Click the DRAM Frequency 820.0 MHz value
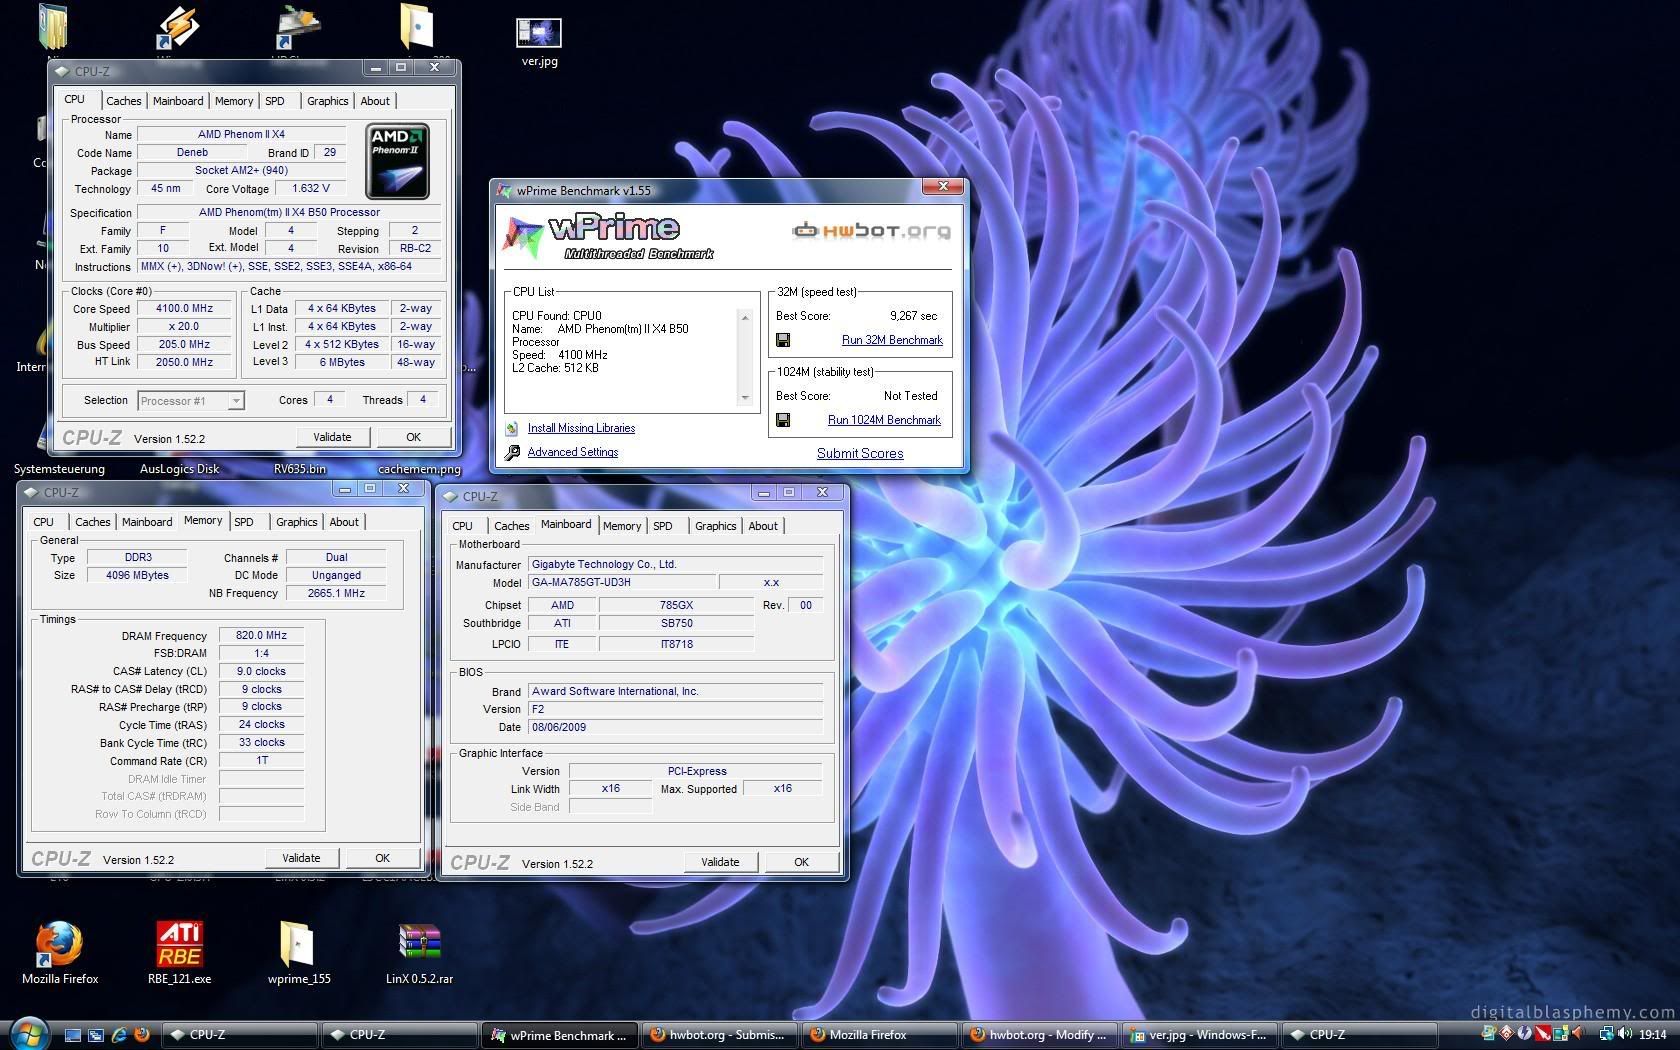The width and height of the screenshot is (1680, 1050). coord(261,635)
